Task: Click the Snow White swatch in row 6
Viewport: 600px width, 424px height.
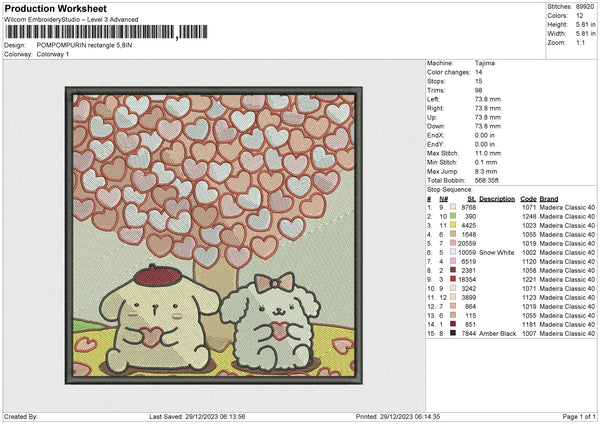Action: pos(453,252)
